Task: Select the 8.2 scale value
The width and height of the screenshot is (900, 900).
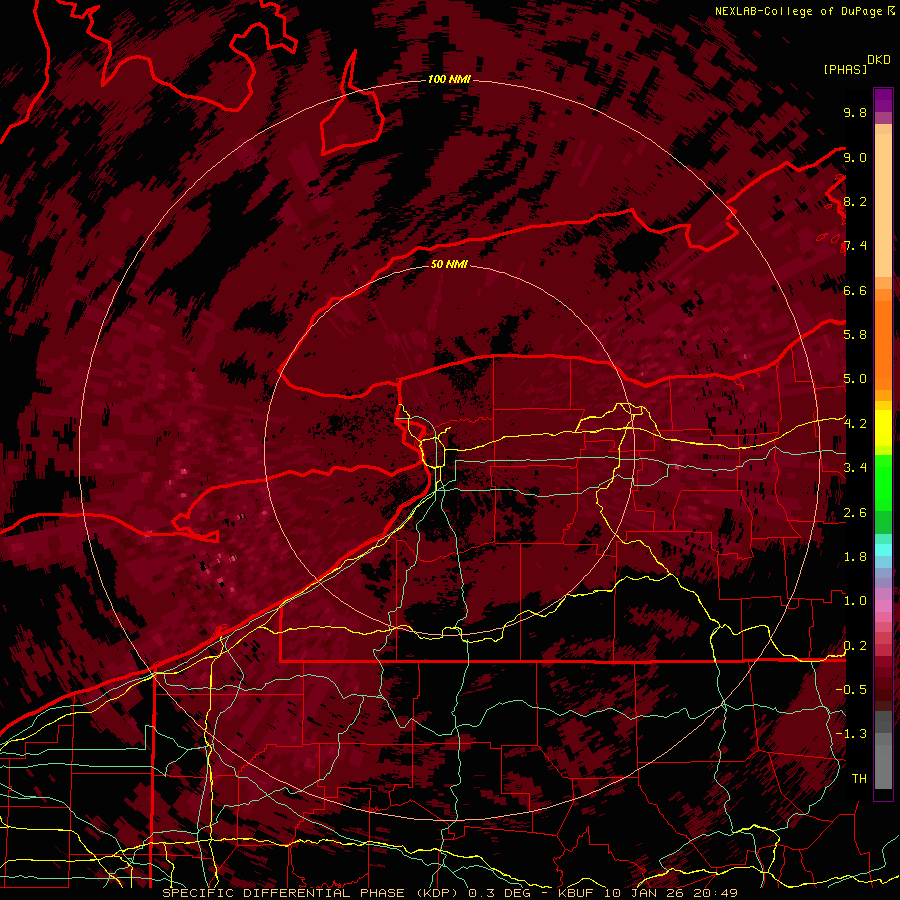Action: (x=855, y=201)
